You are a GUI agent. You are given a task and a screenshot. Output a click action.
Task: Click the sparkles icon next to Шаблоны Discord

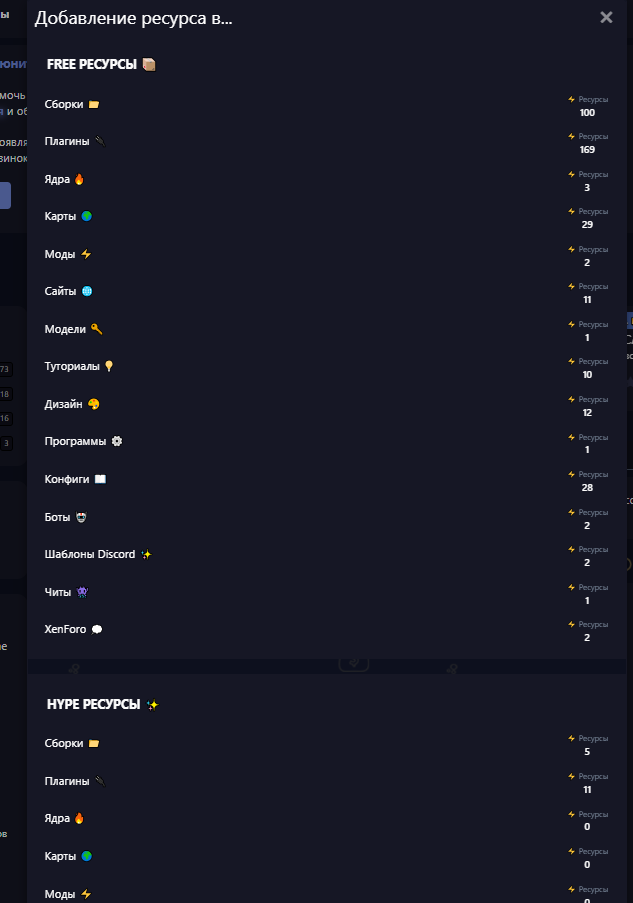(146, 554)
